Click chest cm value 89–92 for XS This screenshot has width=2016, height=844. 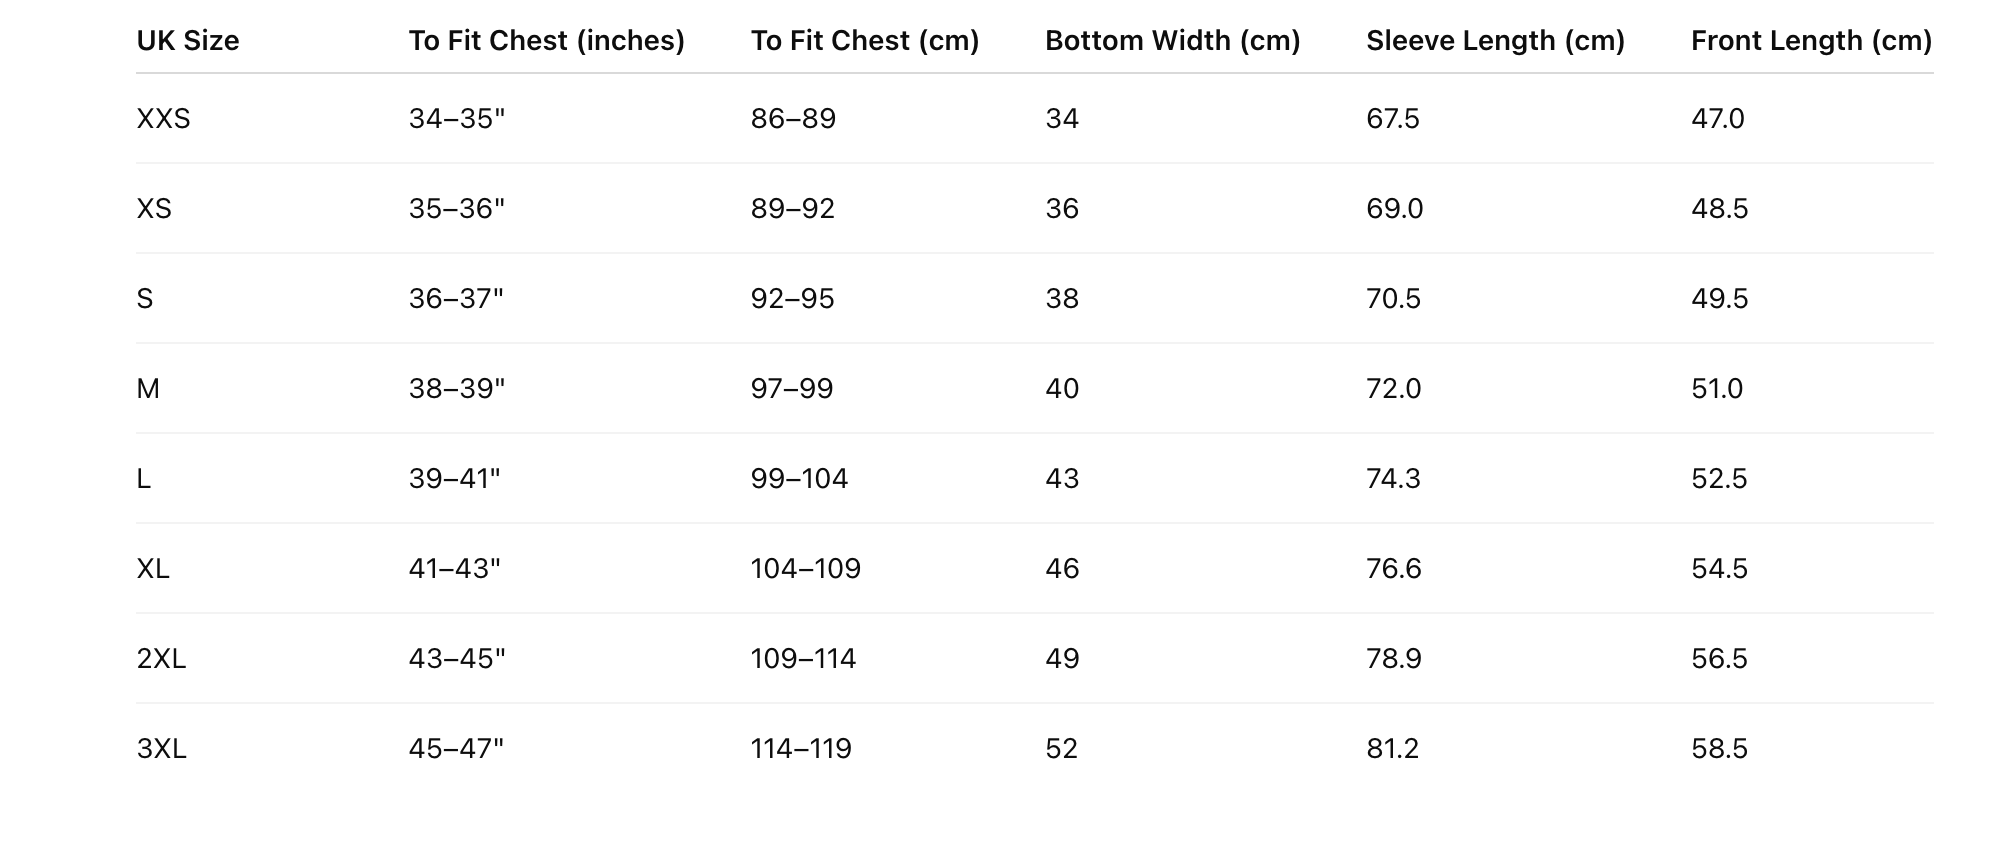(792, 209)
